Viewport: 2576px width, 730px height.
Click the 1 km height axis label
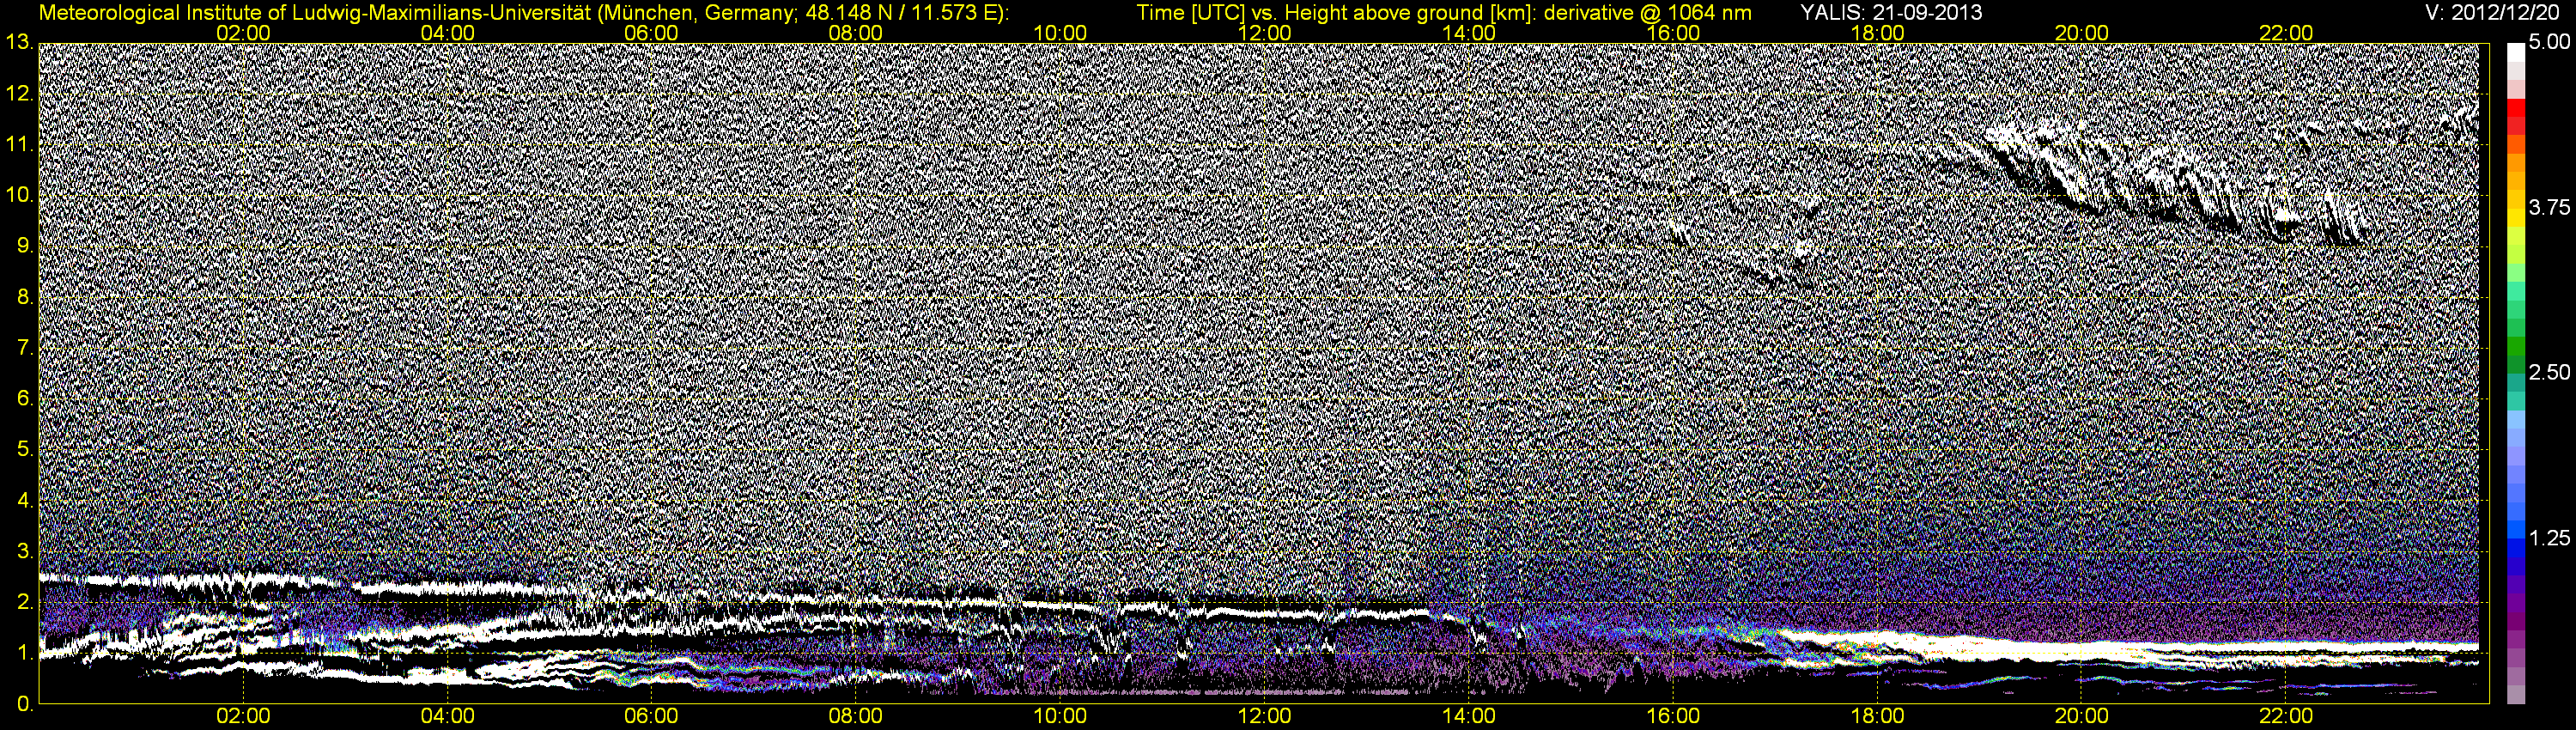pos(24,653)
